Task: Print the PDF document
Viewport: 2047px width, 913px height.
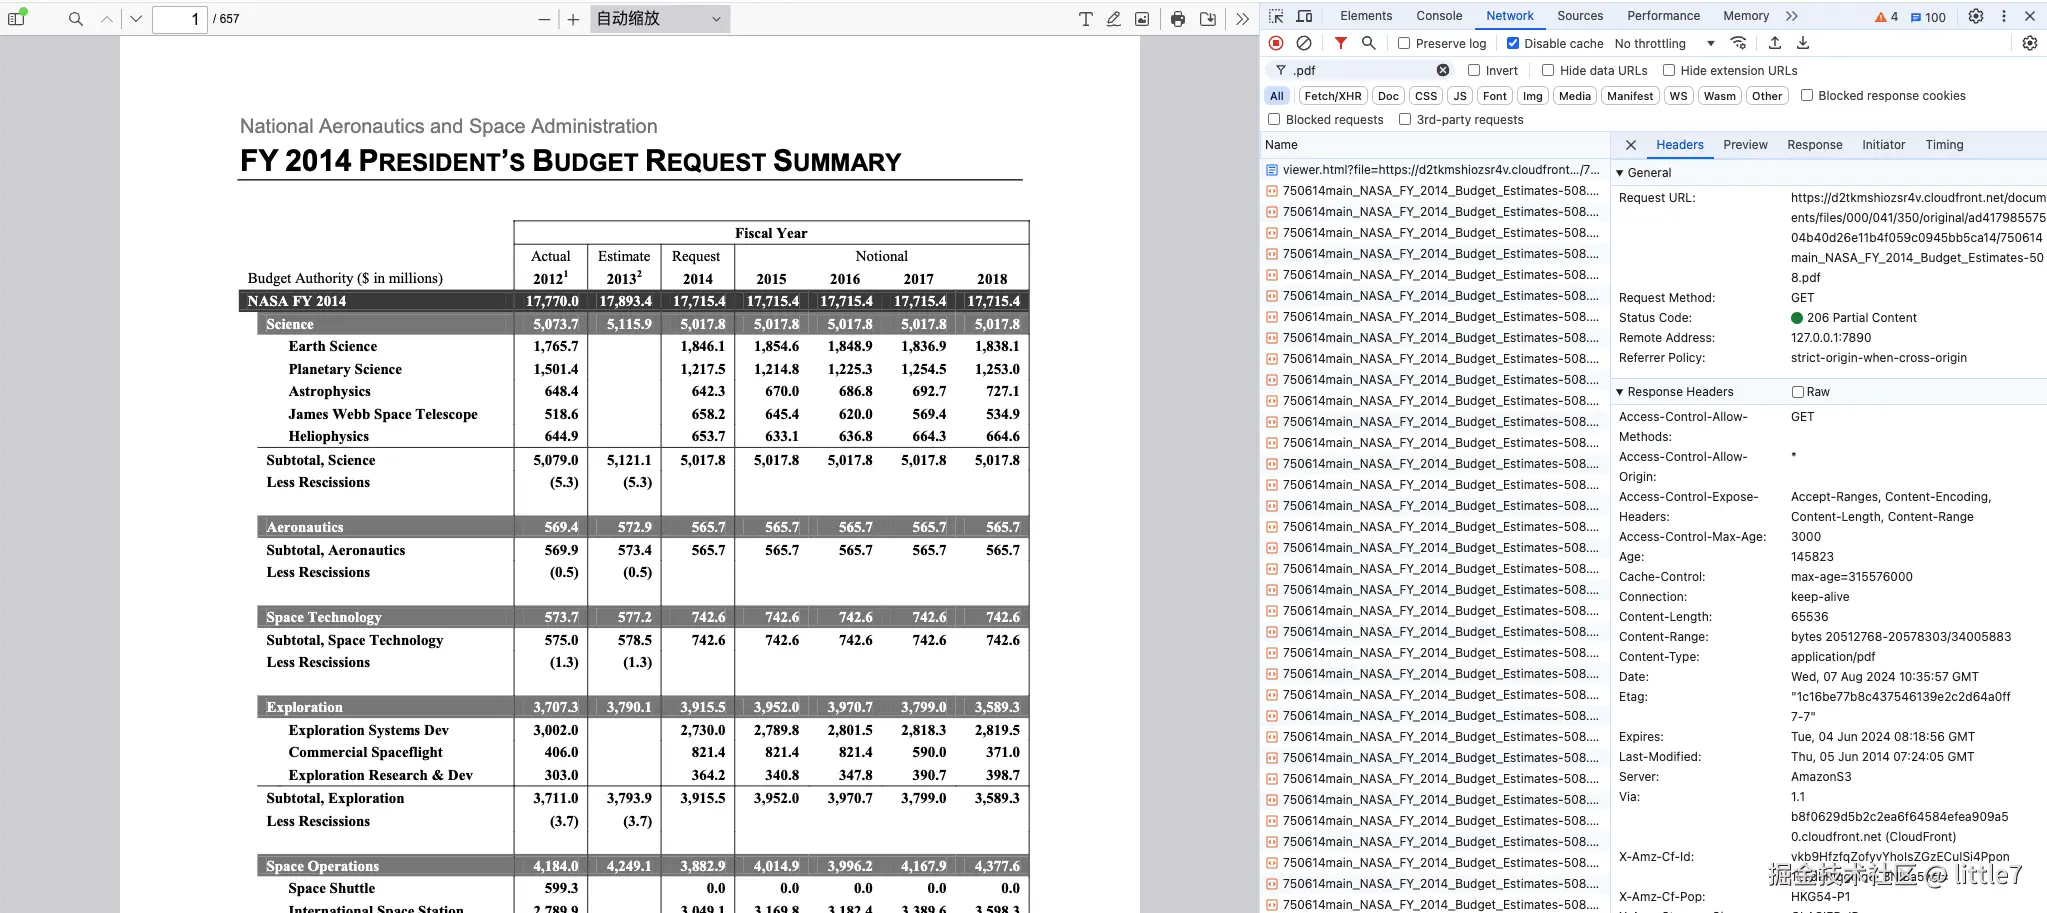Action: (1178, 19)
